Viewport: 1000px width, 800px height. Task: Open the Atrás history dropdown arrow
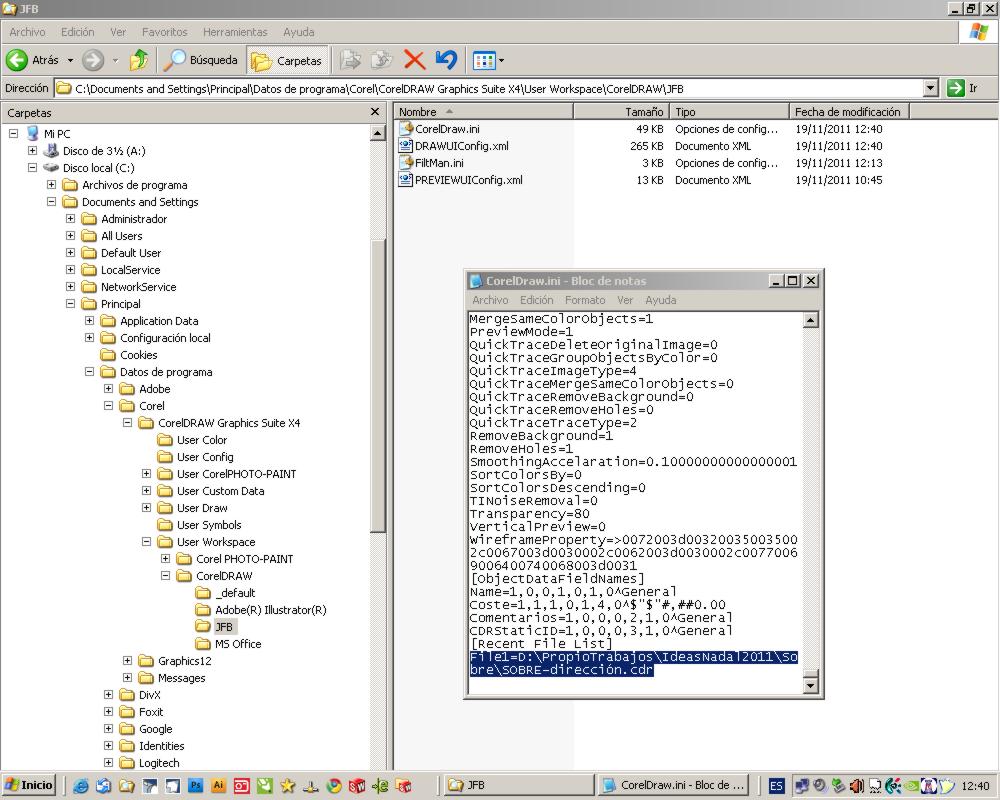(x=70, y=61)
